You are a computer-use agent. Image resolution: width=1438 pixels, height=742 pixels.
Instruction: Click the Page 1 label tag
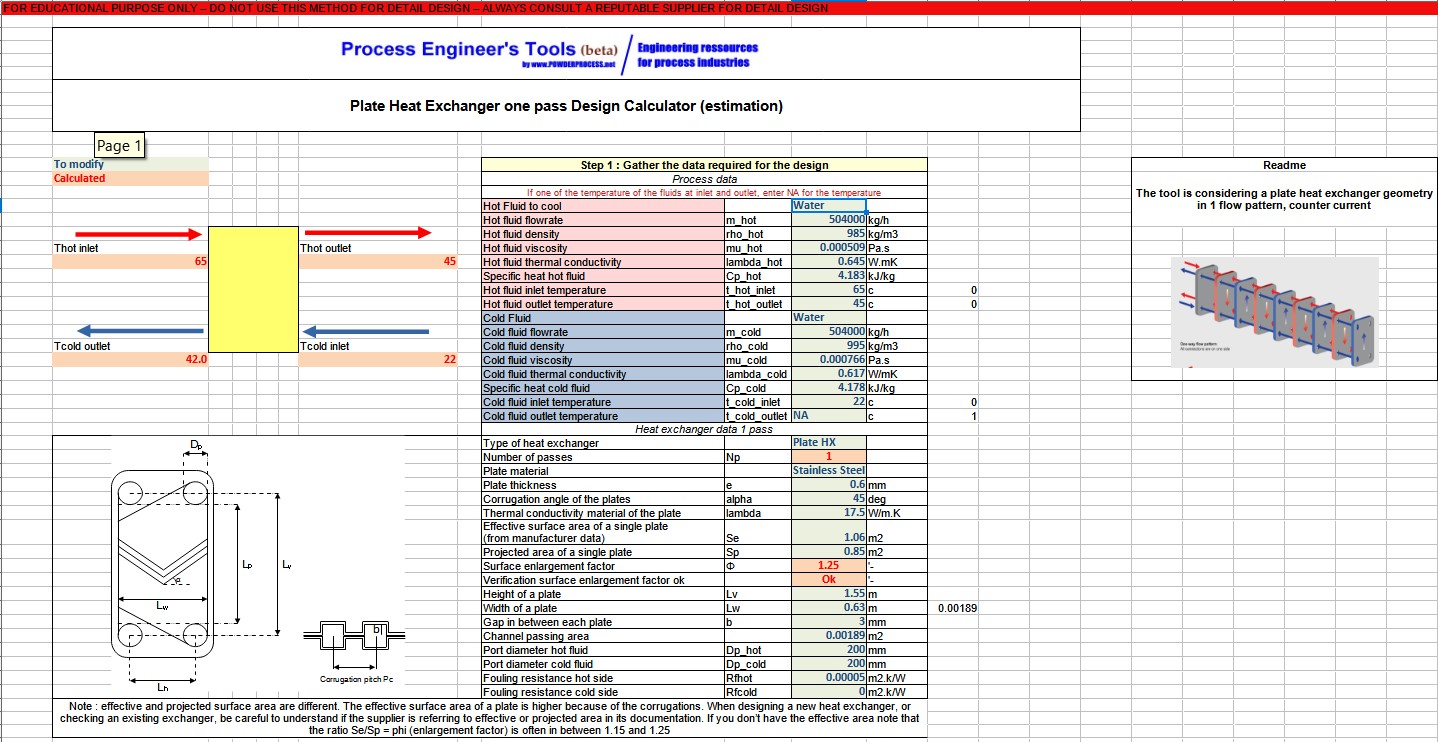[x=118, y=145]
